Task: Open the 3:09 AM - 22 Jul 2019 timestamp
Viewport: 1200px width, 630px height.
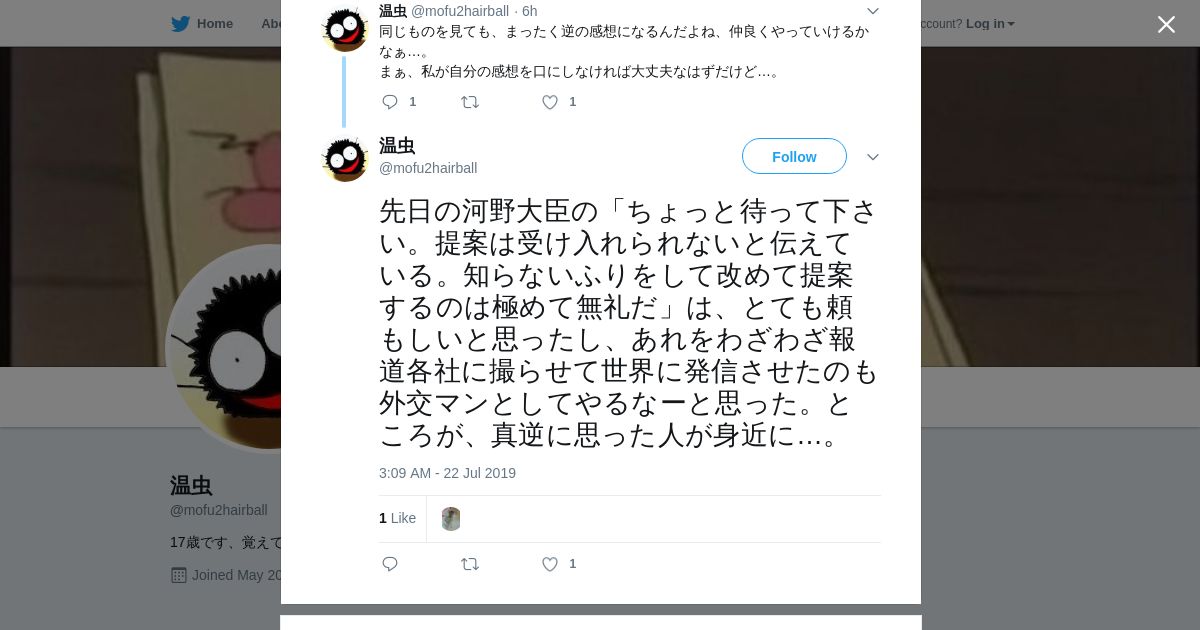Action: click(447, 473)
